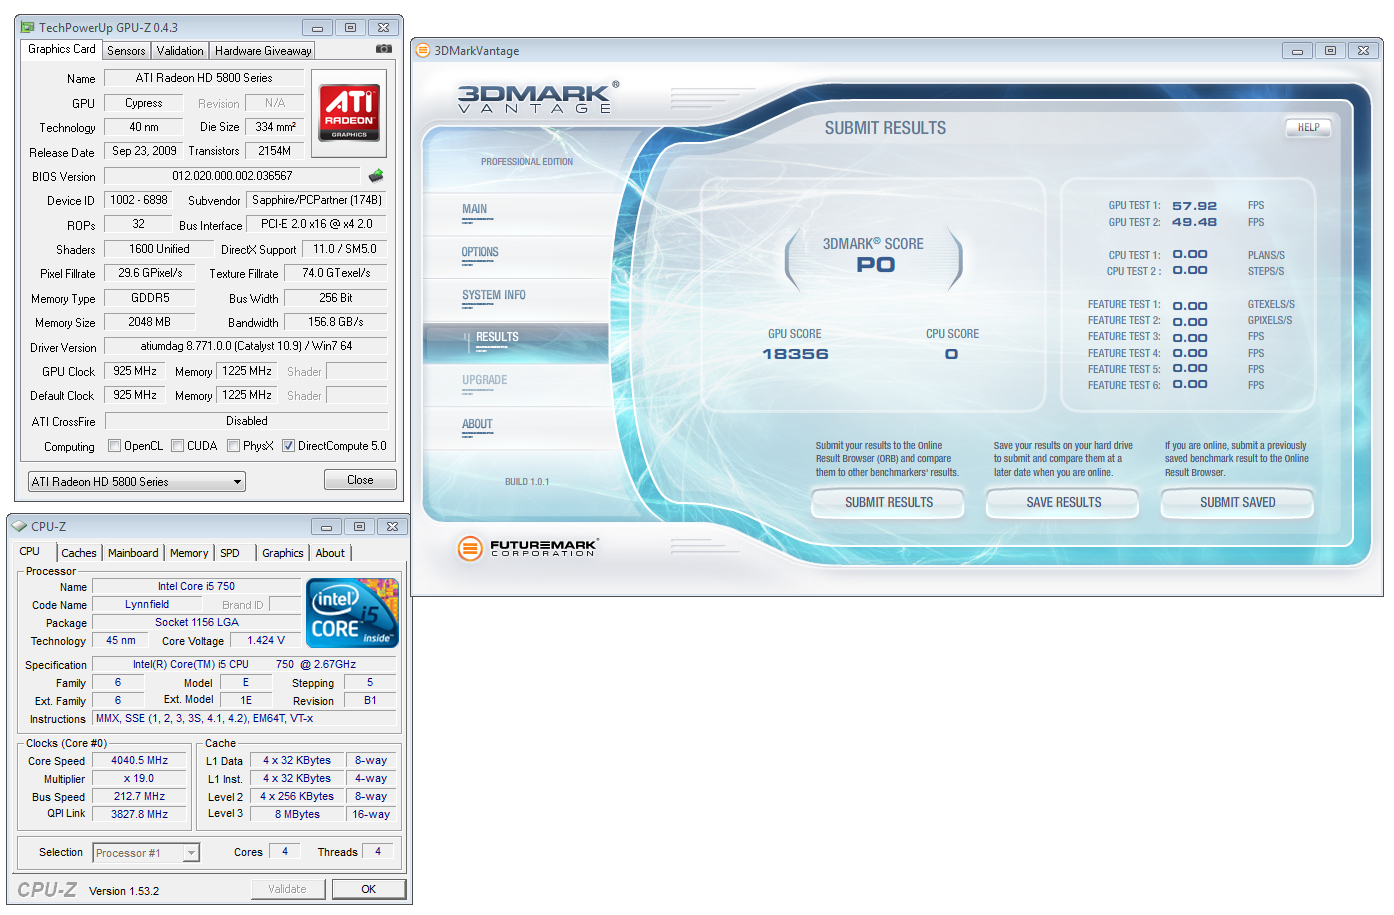Select the Graphics Card tab in GPU-Z

pyautogui.click(x=62, y=49)
